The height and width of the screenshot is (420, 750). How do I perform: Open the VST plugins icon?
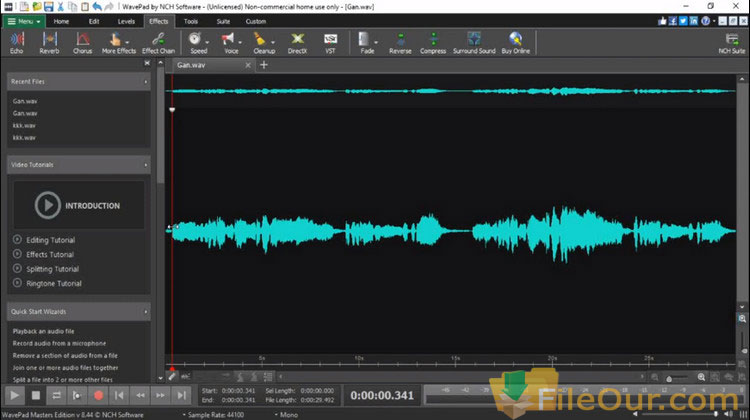[x=330, y=42]
